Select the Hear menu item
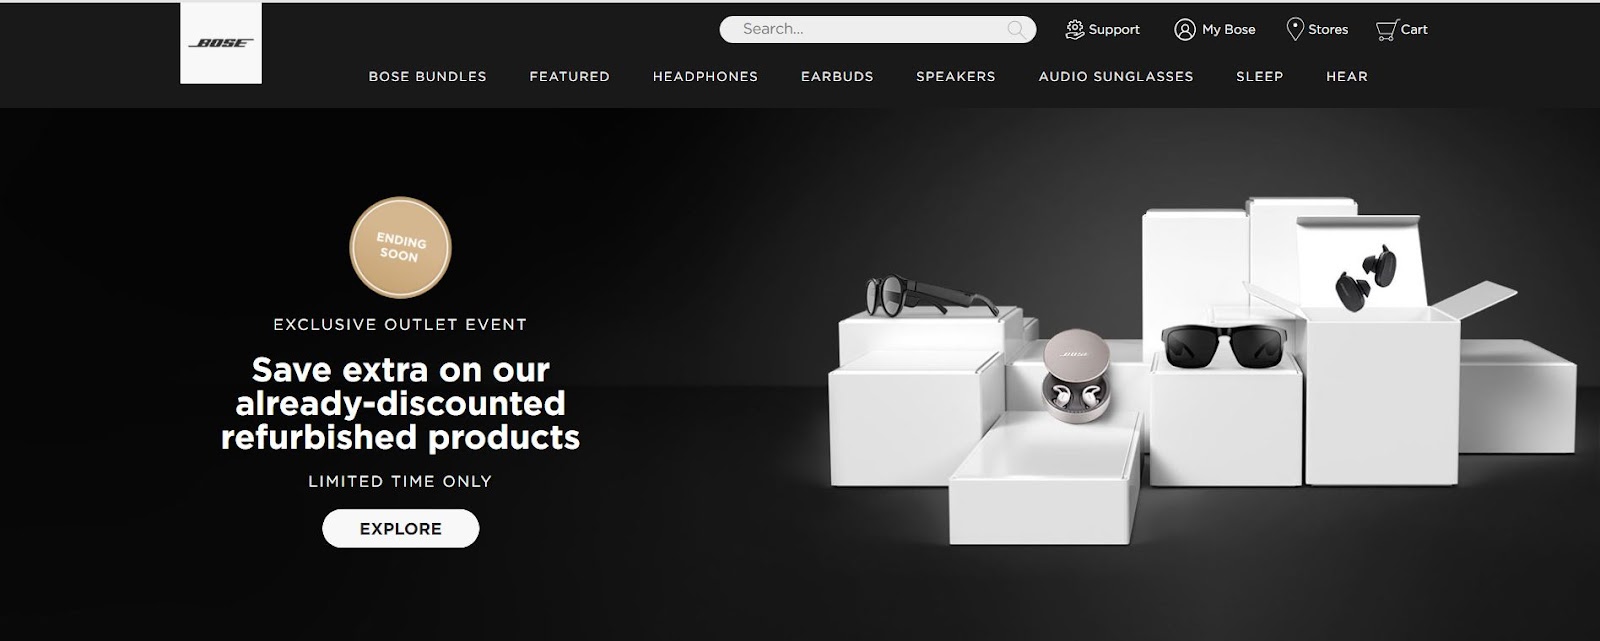The height and width of the screenshot is (641, 1600). tap(1347, 76)
